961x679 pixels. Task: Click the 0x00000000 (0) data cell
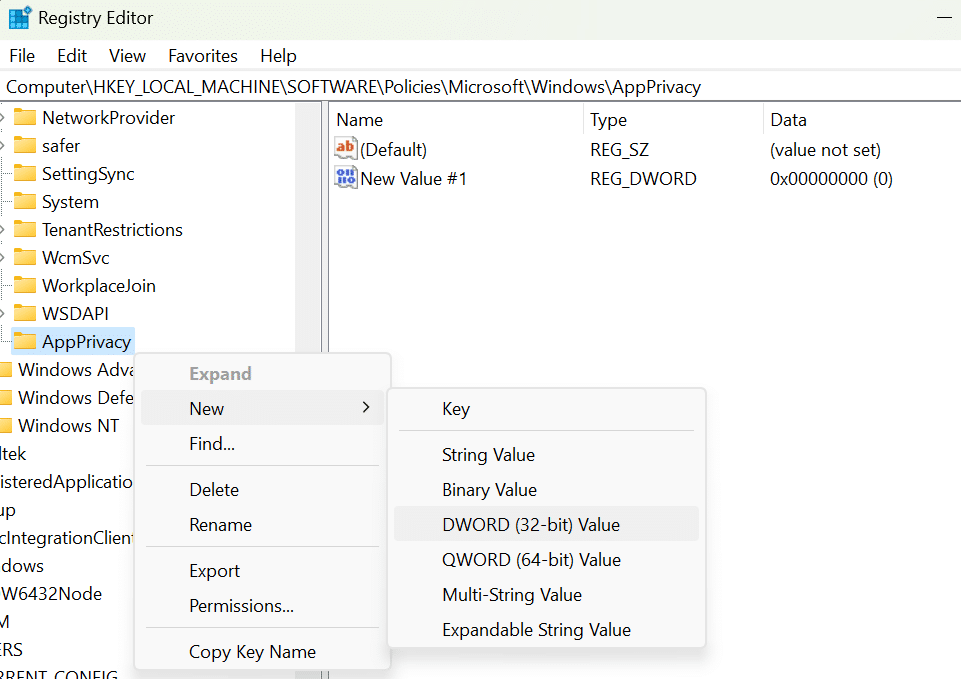pyautogui.click(x=831, y=178)
